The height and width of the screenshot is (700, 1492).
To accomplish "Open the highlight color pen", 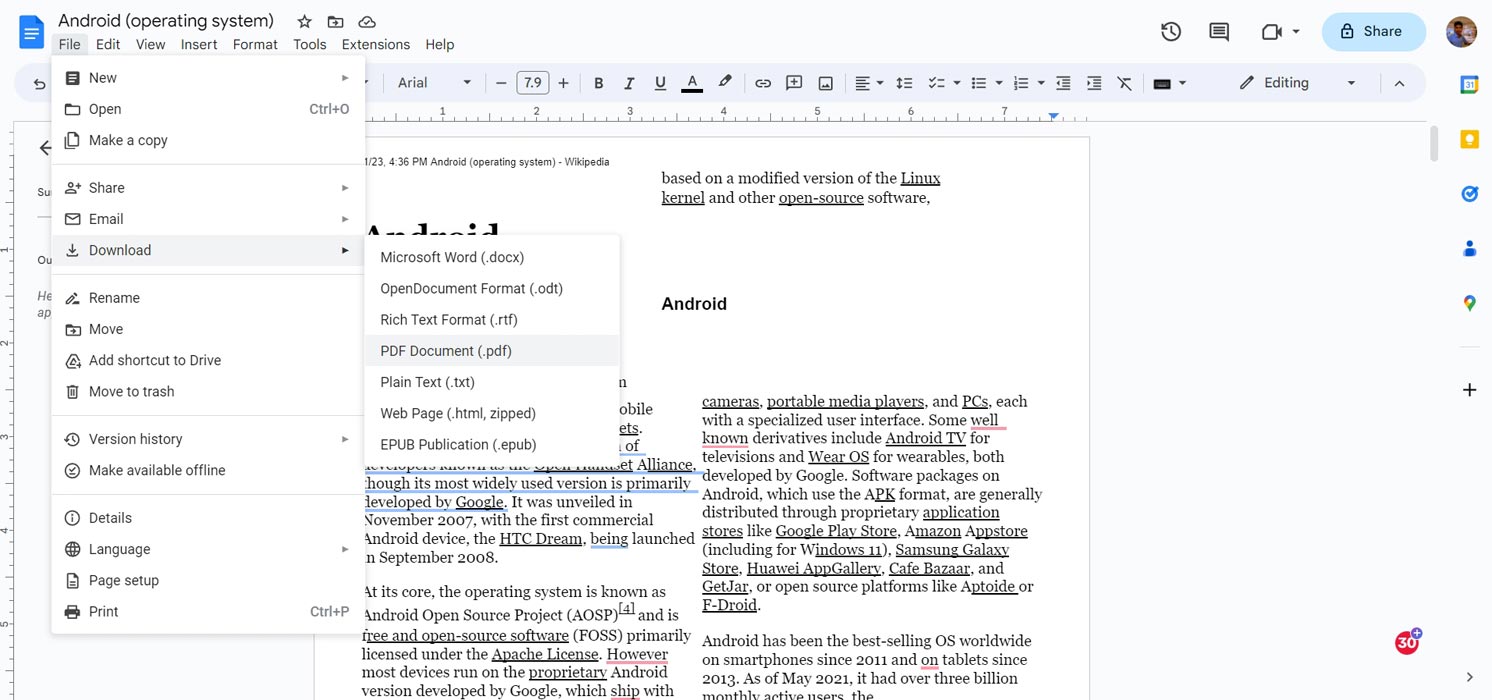I will pos(725,82).
